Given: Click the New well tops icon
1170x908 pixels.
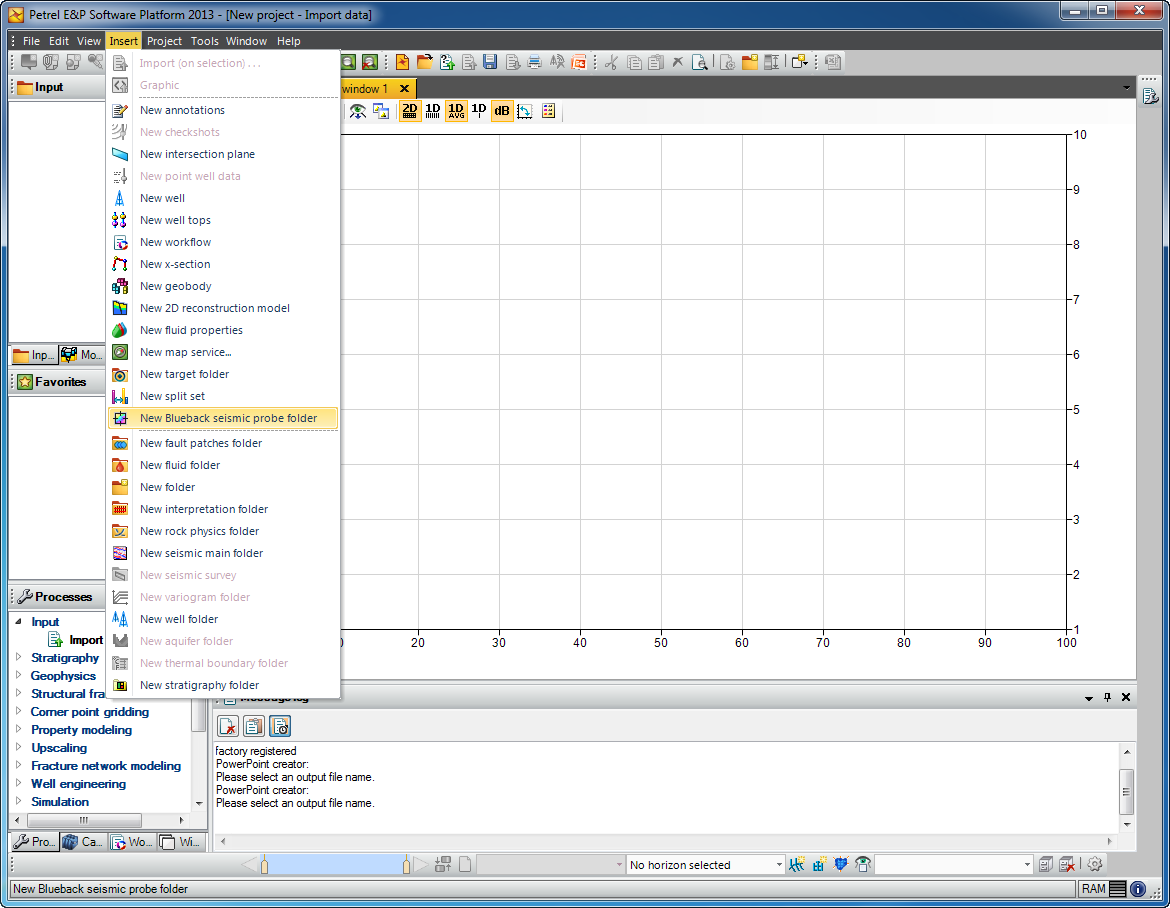Looking at the screenshot, I should pos(119,220).
